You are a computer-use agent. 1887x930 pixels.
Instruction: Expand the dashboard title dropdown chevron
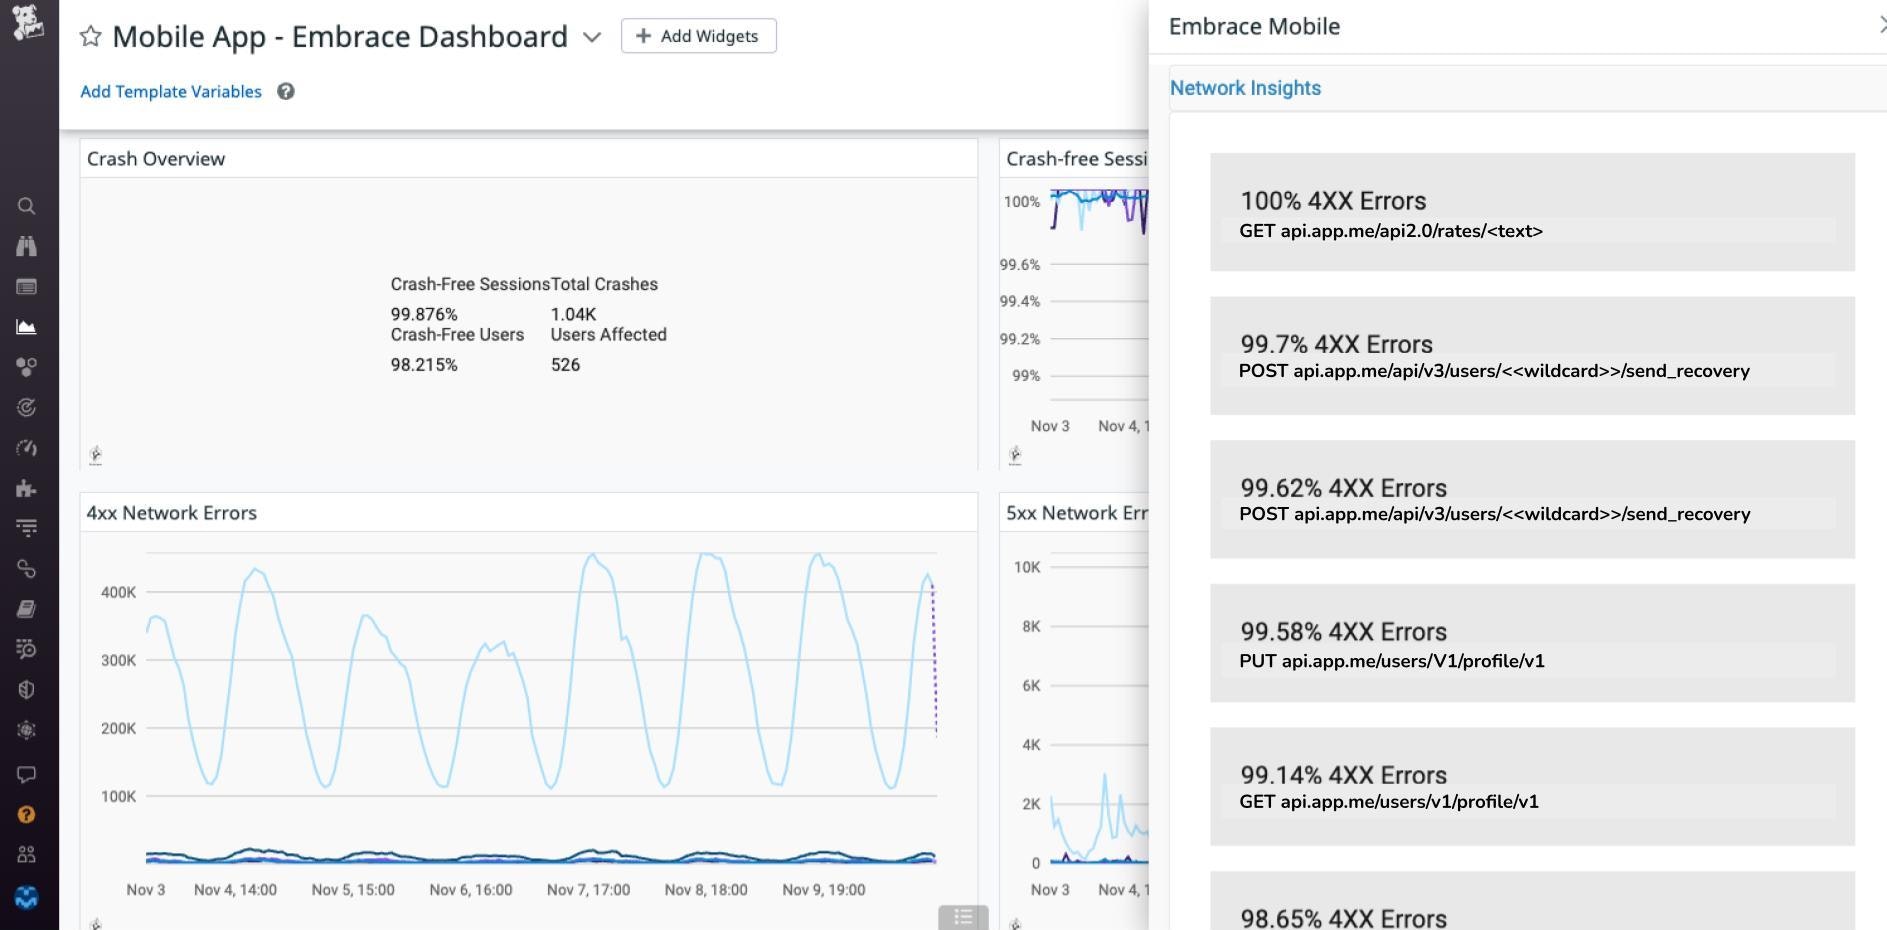[592, 38]
